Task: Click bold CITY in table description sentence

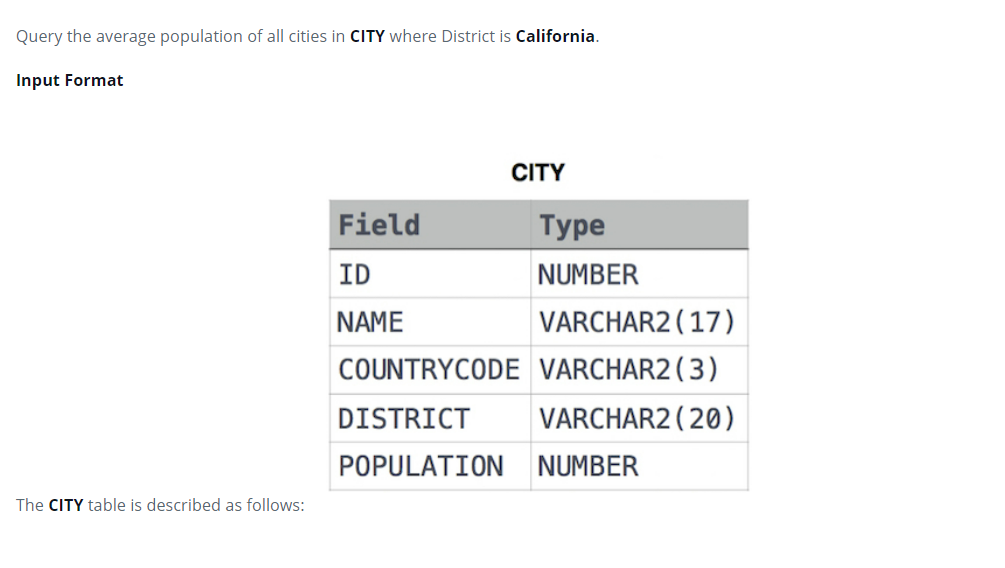Action: pyautogui.click(x=66, y=505)
